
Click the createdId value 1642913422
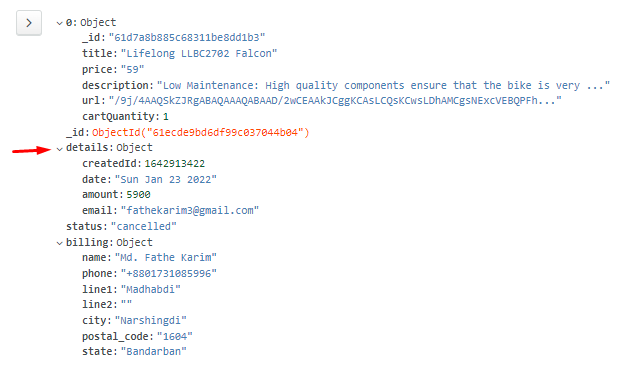(175, 164)
